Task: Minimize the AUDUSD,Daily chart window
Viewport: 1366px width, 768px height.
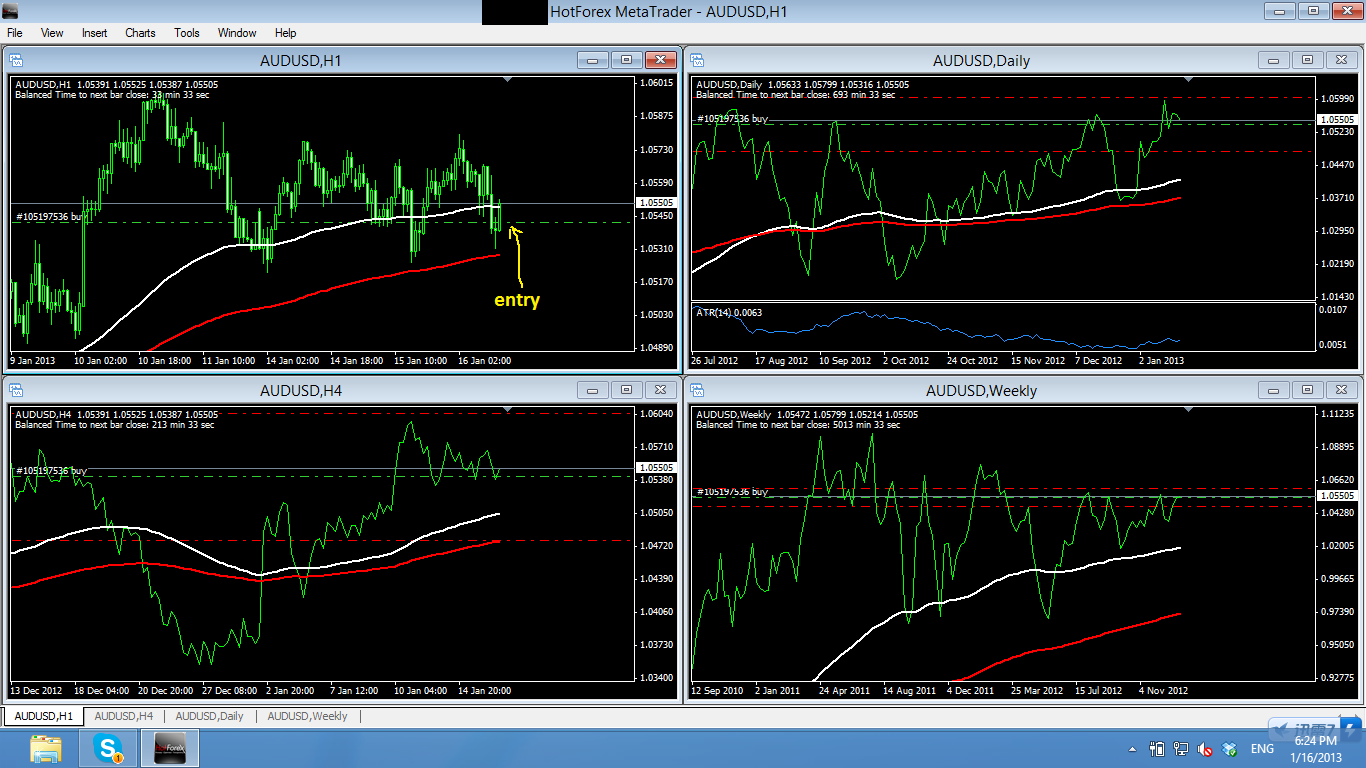Action: coord(1274,60)
